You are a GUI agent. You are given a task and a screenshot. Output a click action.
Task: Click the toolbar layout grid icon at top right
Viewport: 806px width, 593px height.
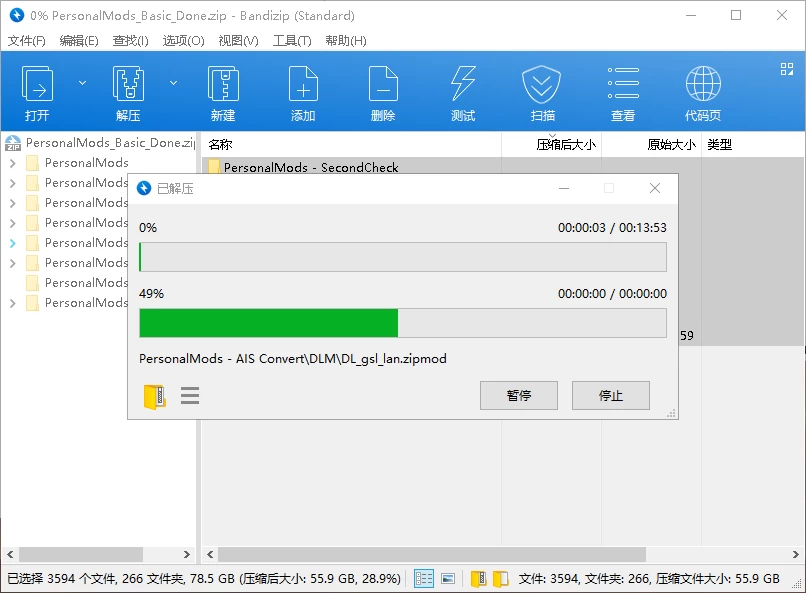click(x=786, y=69)
